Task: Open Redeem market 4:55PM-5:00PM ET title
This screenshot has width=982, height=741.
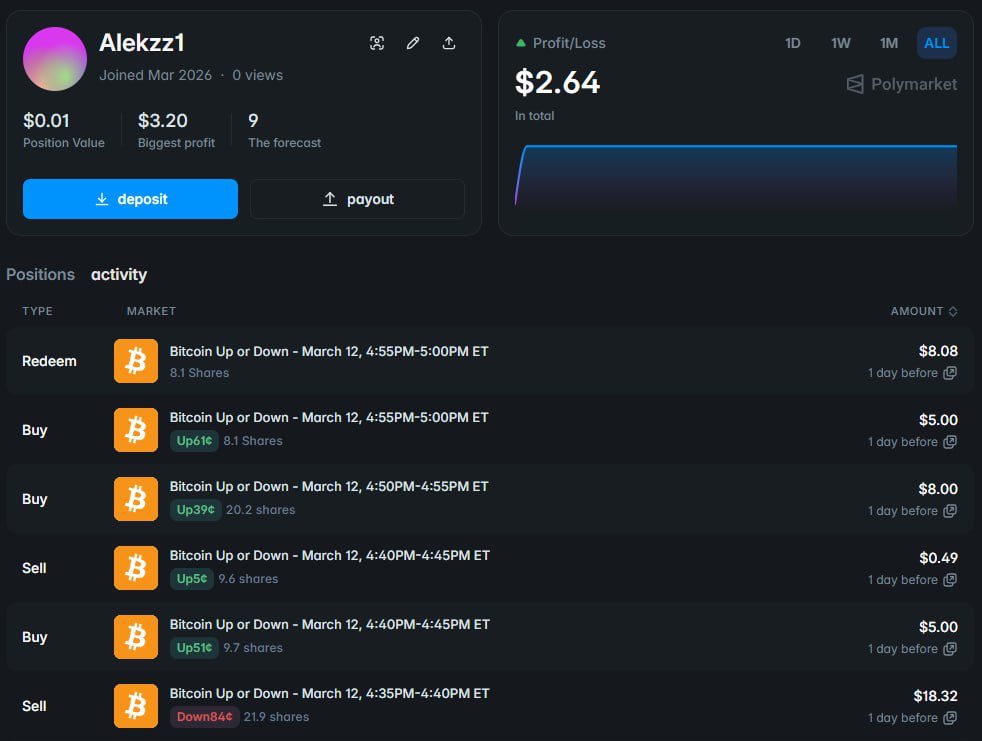Action: coord(329,351)
